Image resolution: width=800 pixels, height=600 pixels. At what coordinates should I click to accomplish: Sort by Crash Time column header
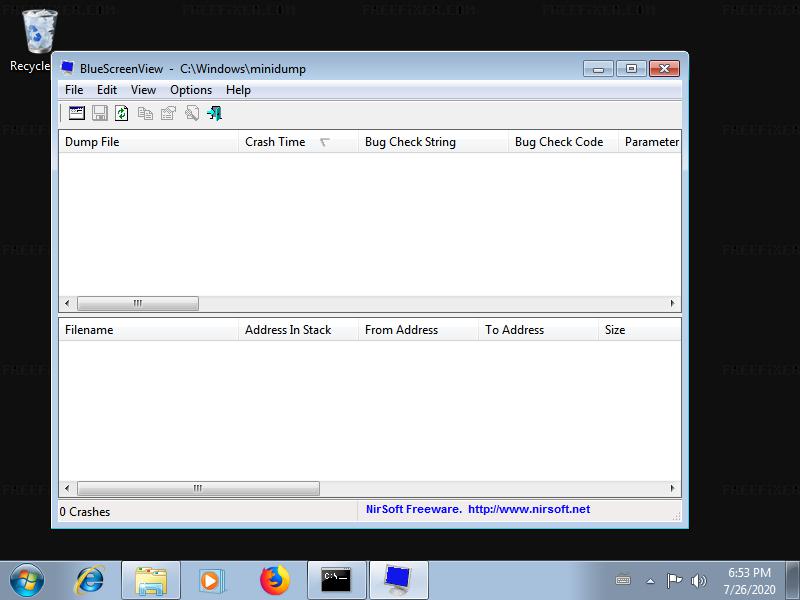(298, 142)
